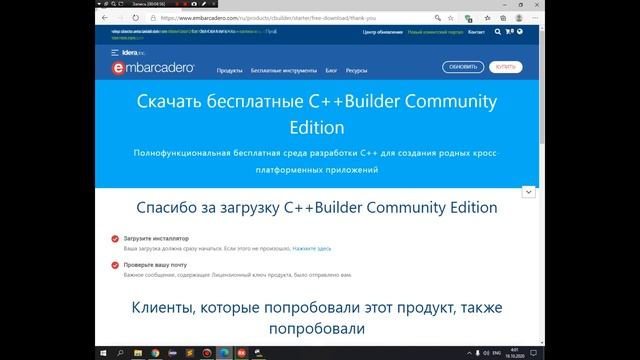The image size is (640, 360).
Task: Click the microphone icon in system tray
Action: click(478, 353)
